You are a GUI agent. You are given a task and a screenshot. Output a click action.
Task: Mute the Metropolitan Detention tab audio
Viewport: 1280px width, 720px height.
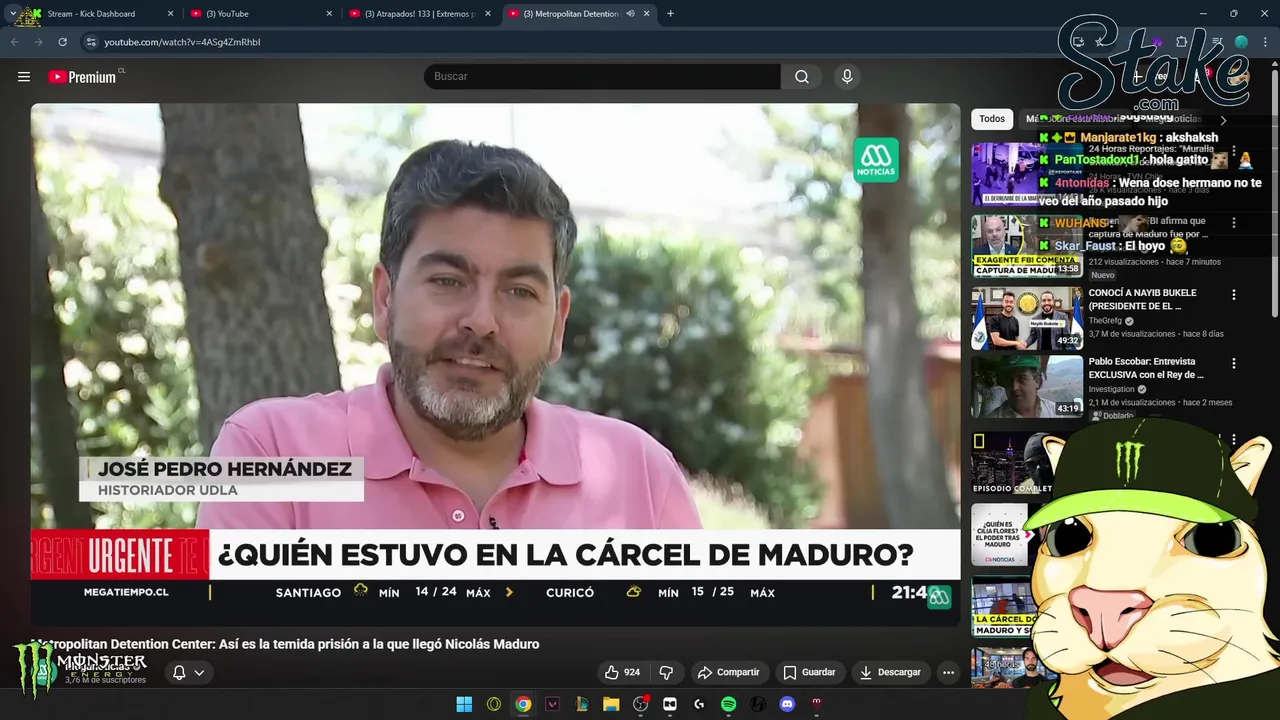(630, 13)
